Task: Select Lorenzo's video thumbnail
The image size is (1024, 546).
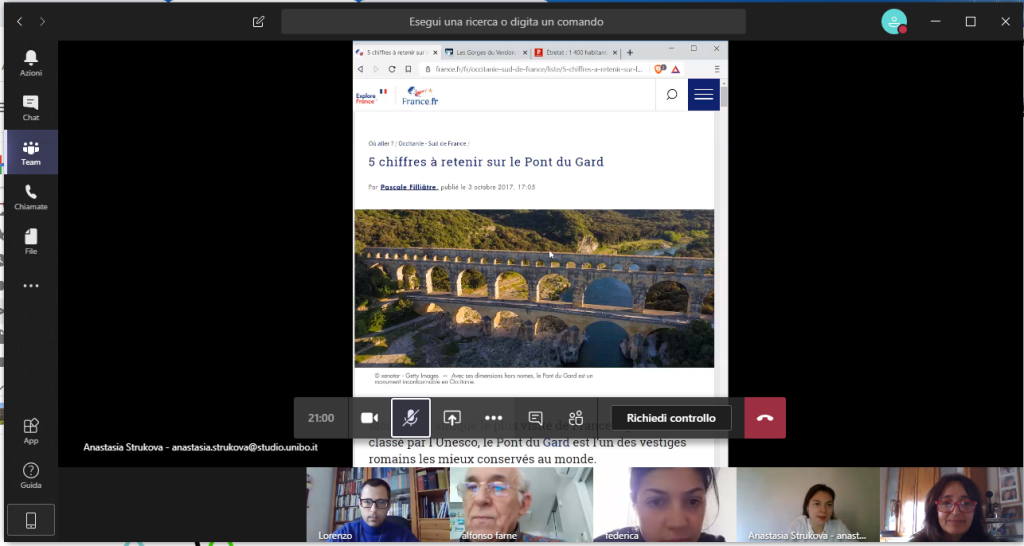Action: point(377,504)
